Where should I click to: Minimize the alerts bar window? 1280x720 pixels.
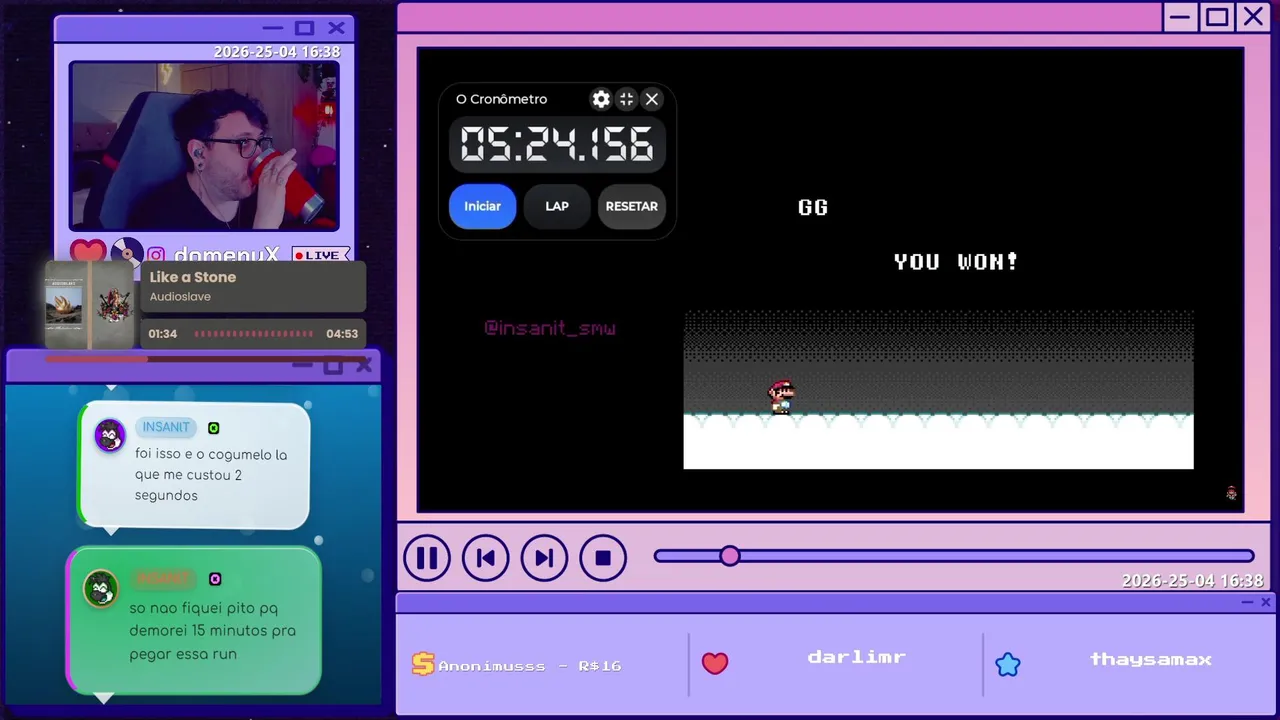click(x=1247, y=602)
